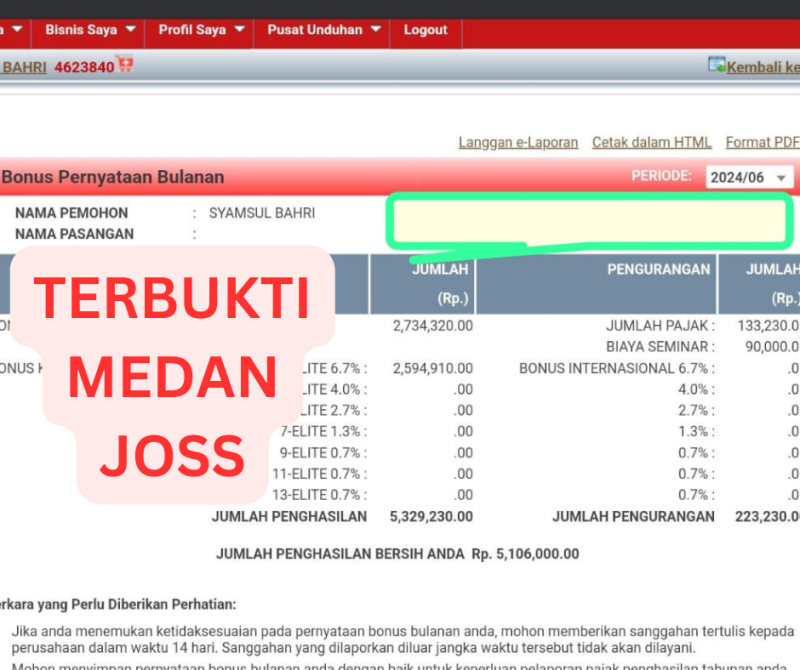Viewport: 800px width, 670px height.
Task: Open the PERIODE 2024/06 selector
Action: 749,177
